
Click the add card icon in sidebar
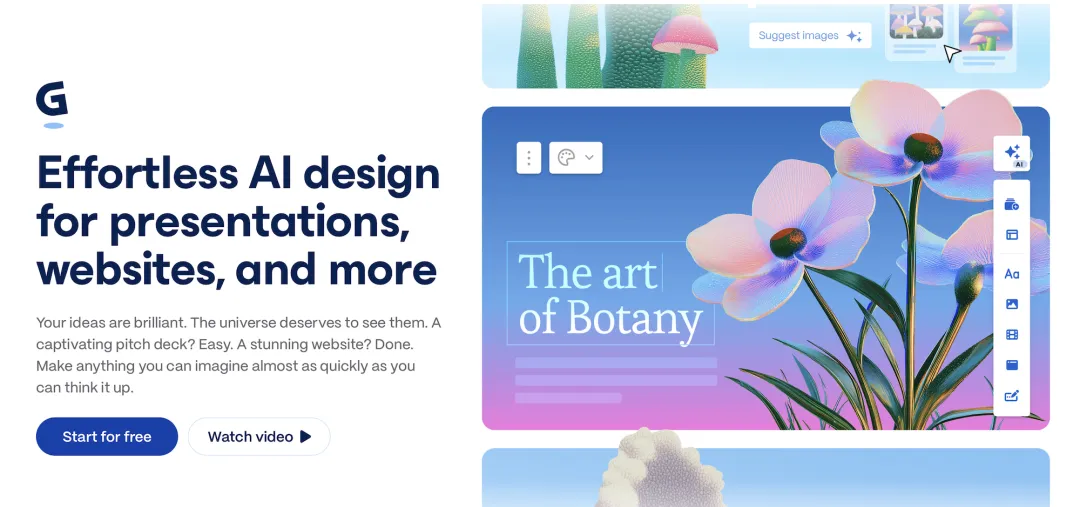tap(1012, 205)
